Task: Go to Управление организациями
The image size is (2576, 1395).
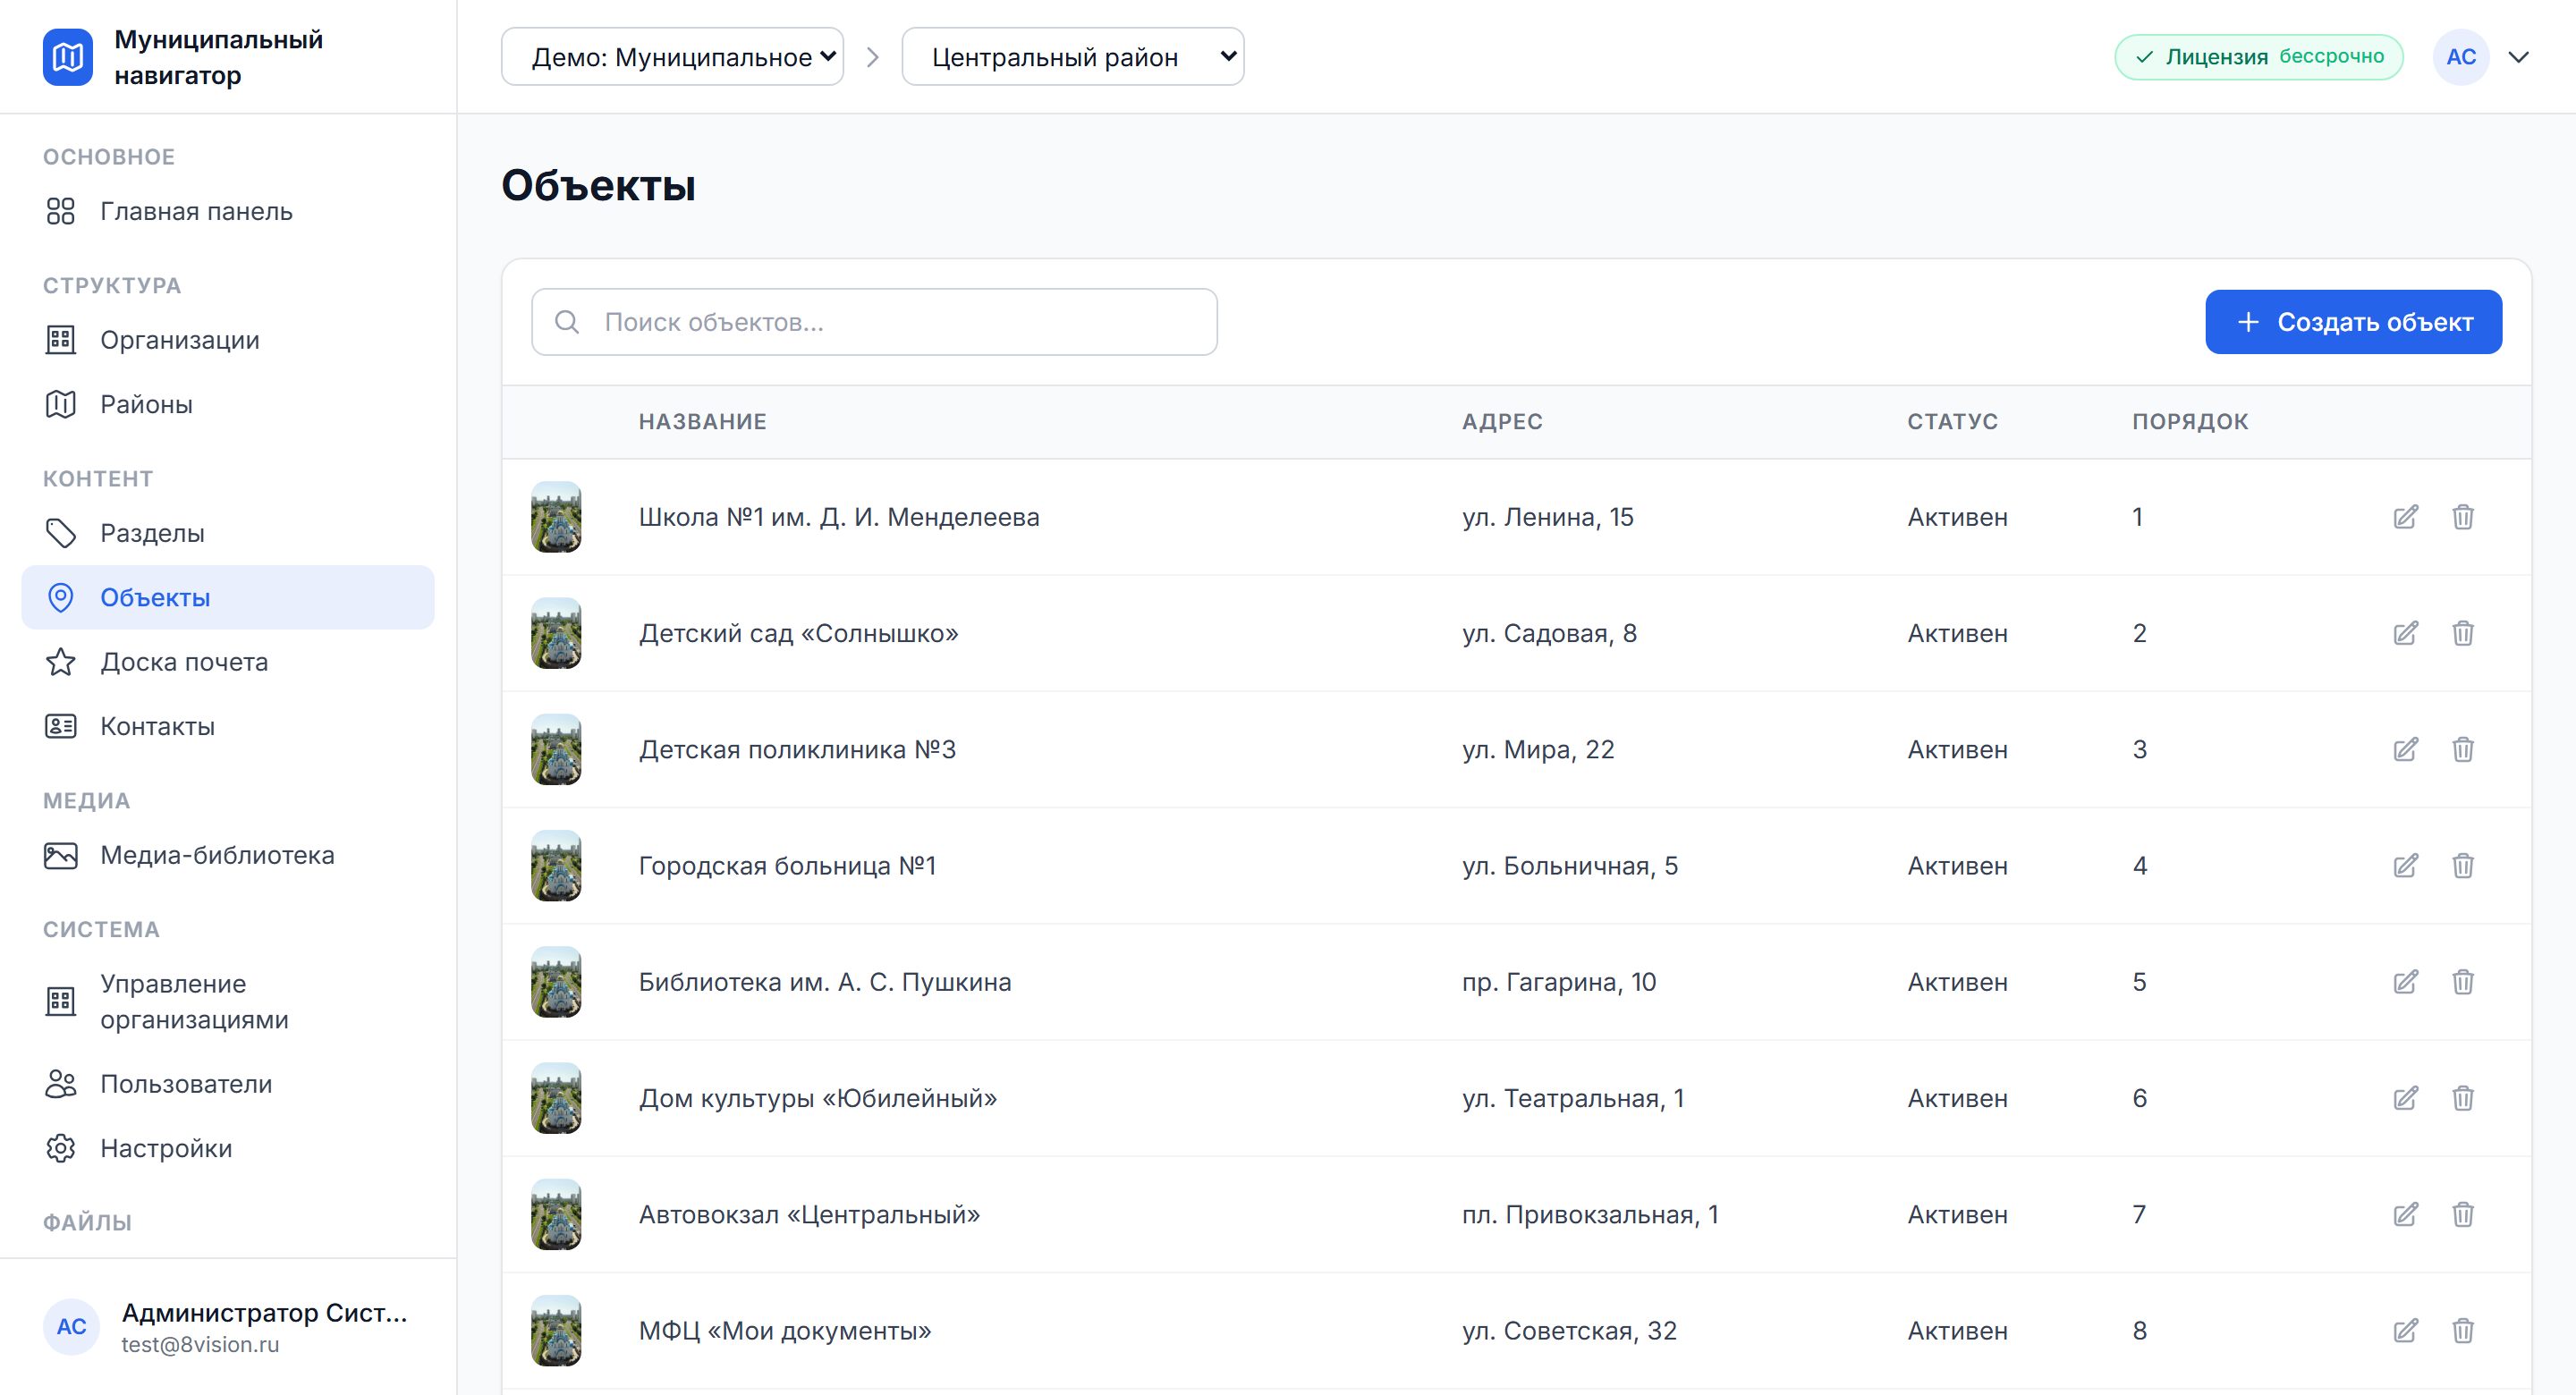Action: pyautogui.click(x=228, y=1002)
